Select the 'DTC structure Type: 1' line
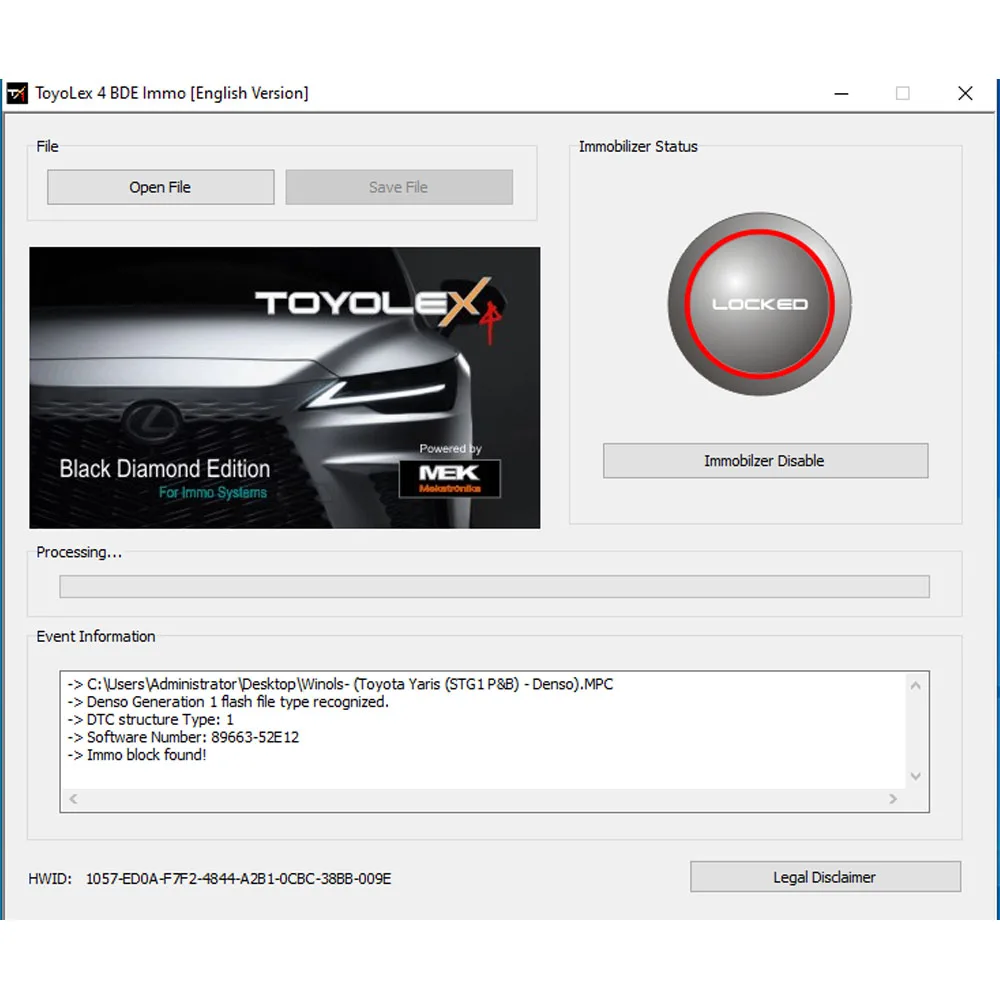This screenshot has width=1000, height=1000. coord(151,719)
